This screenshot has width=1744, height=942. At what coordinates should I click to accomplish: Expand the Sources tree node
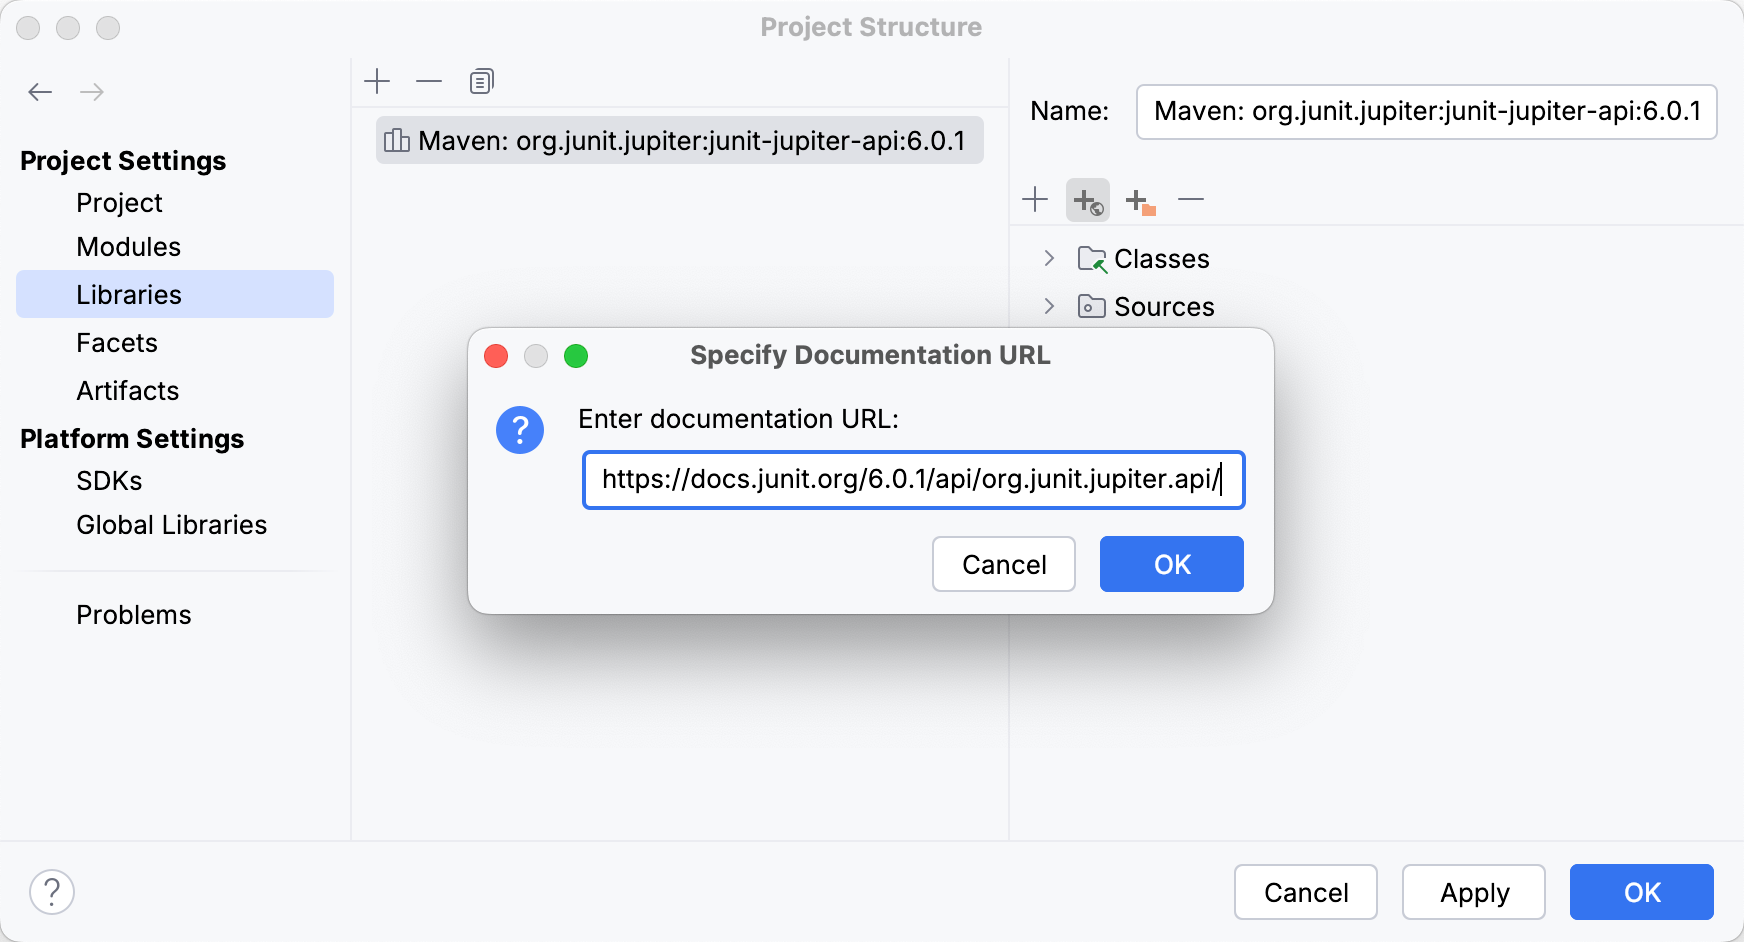pos(1048,306)
